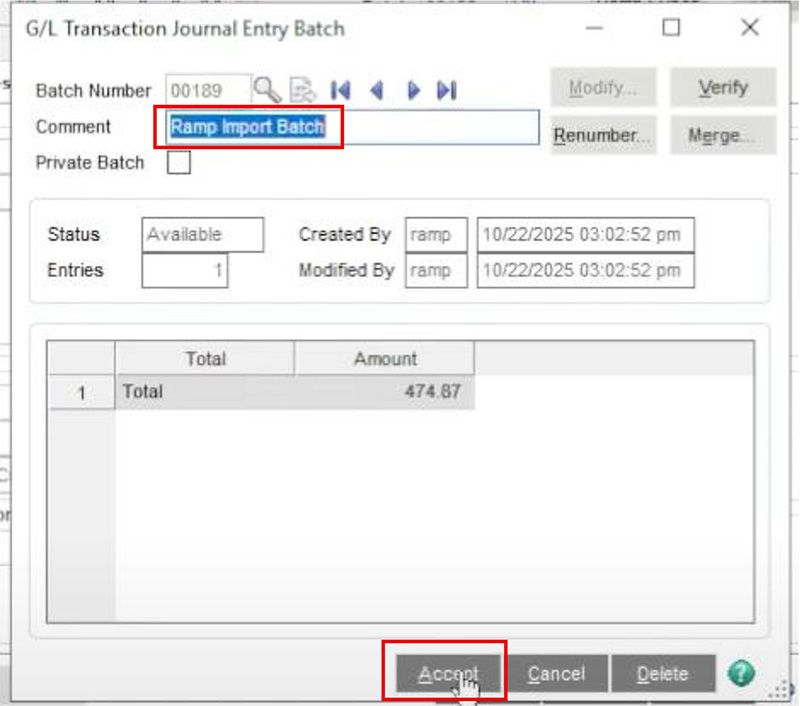Click the Amount column header
This screenshot has width=800, height=706.
(x=385, y=358)
